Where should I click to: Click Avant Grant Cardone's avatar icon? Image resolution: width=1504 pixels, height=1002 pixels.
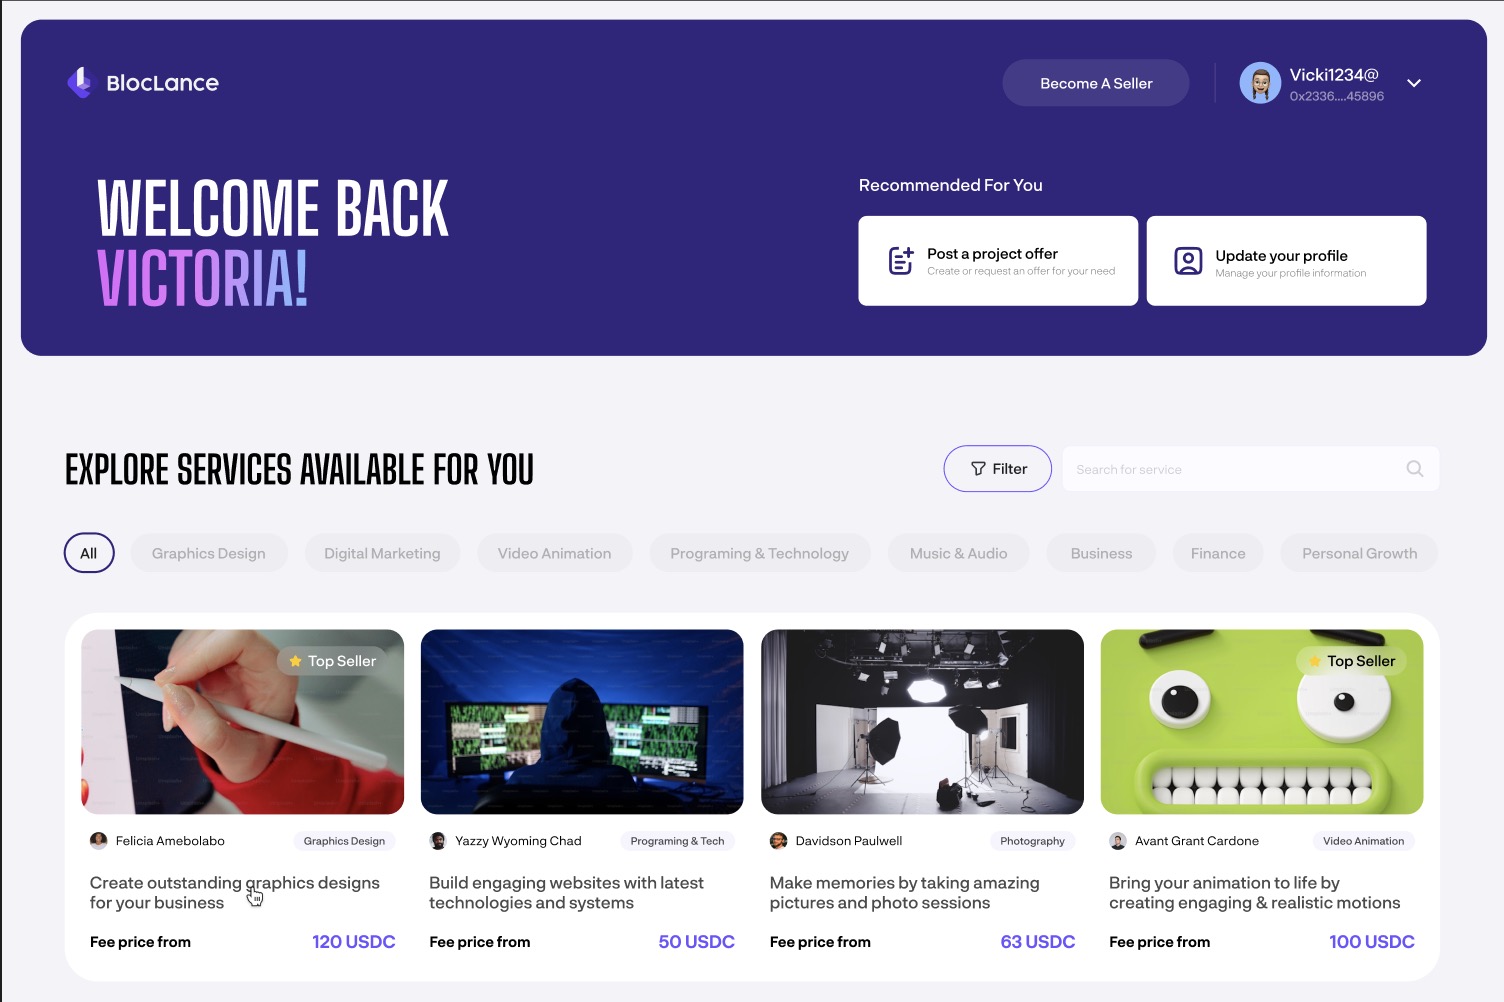pyautogui.click(x=1118, y=841)
